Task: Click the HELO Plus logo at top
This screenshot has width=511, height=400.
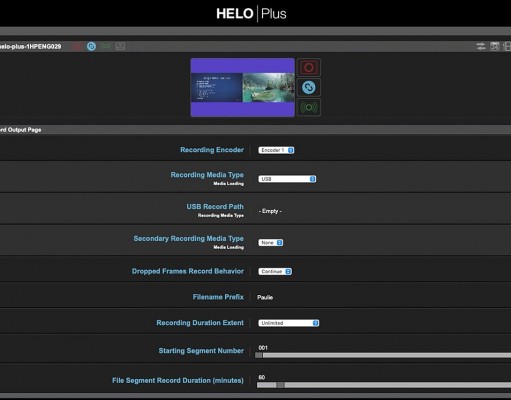Action: pyautogui.click(x=251, y=14)
